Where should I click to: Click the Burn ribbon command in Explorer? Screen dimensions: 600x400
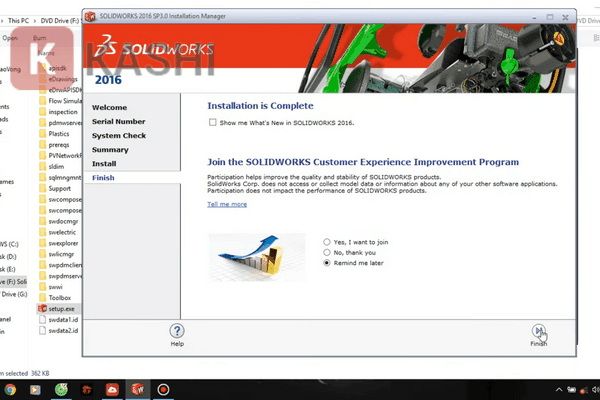[x=39, y=38]
